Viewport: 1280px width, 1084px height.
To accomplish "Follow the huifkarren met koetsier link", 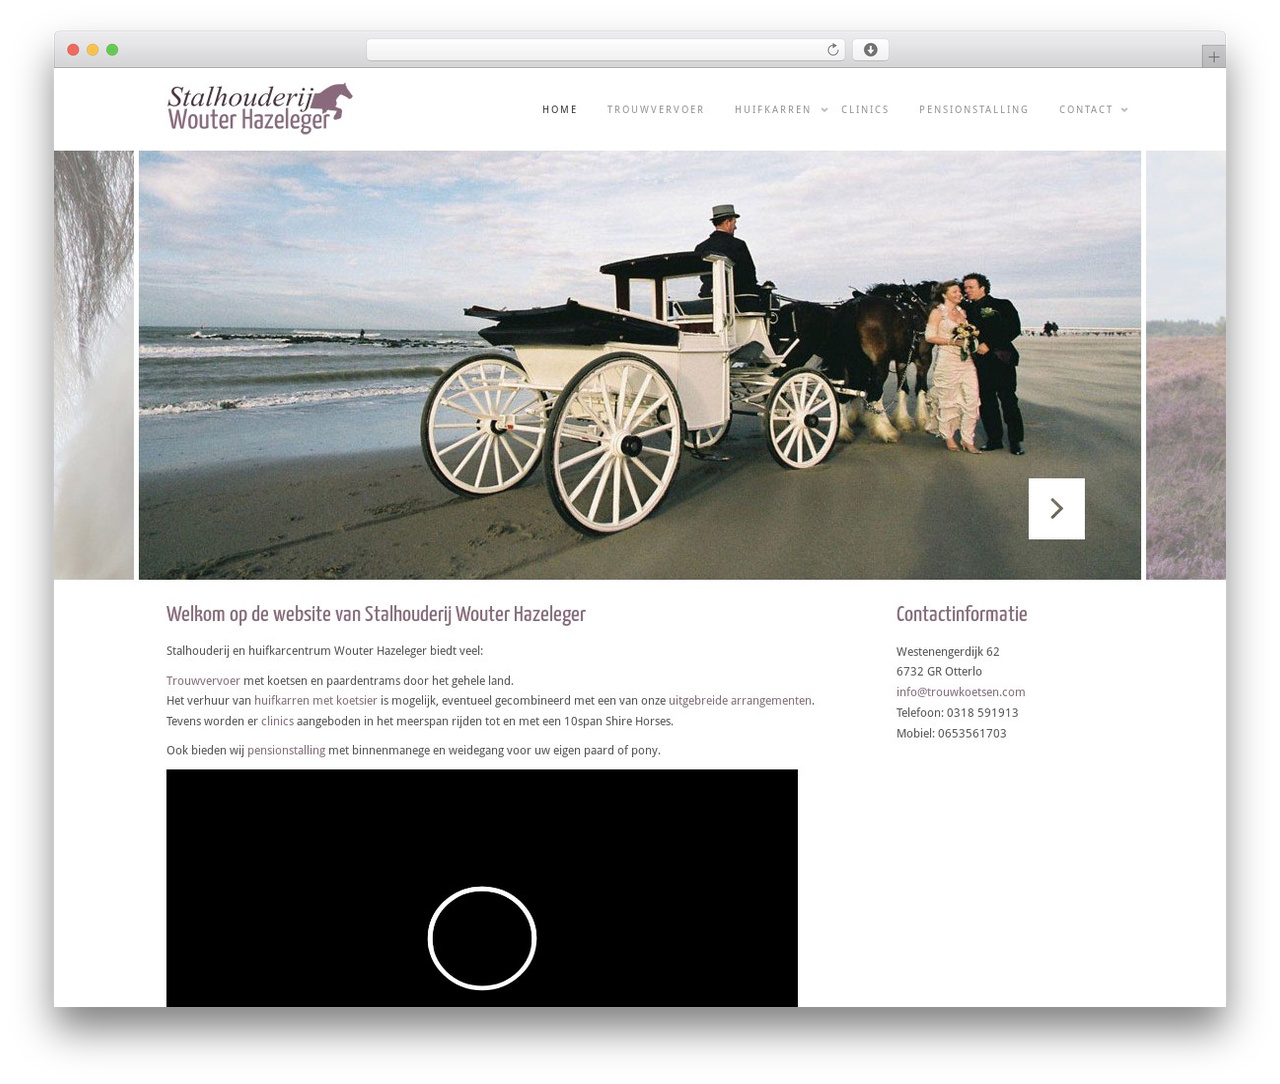I will point(316,701).
